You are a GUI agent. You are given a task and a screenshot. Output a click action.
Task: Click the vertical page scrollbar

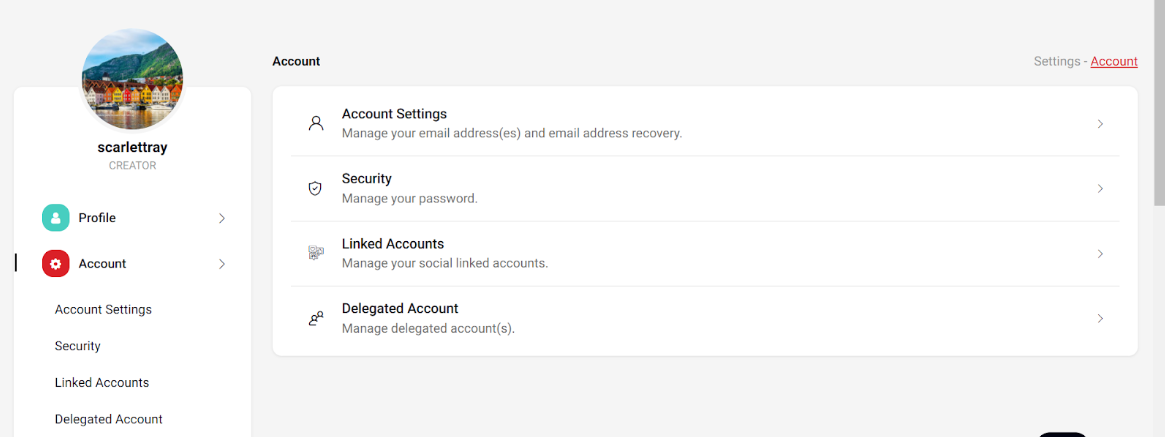1159,104
